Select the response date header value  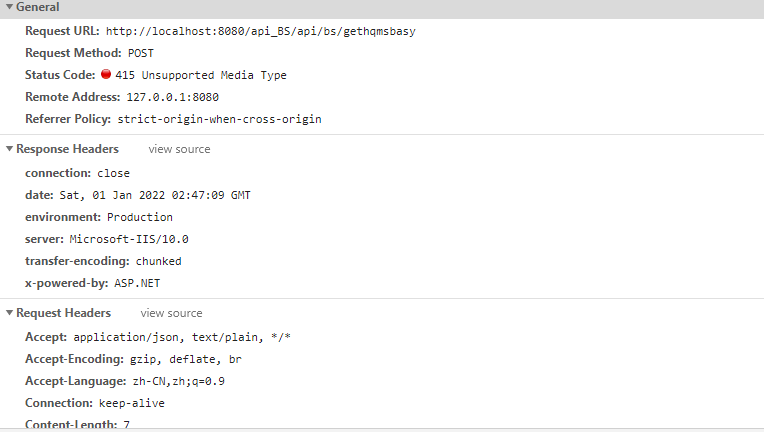click(x=166, y=195)
